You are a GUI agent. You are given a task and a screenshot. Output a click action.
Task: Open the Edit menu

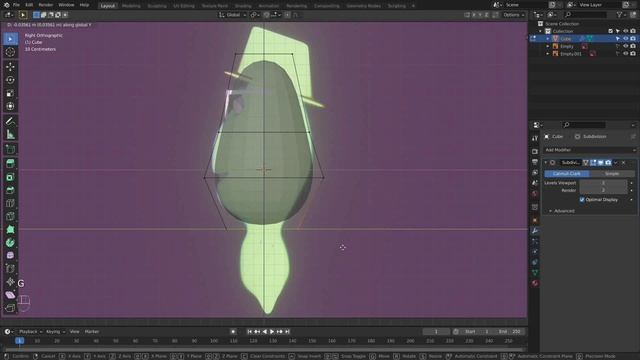29,5
